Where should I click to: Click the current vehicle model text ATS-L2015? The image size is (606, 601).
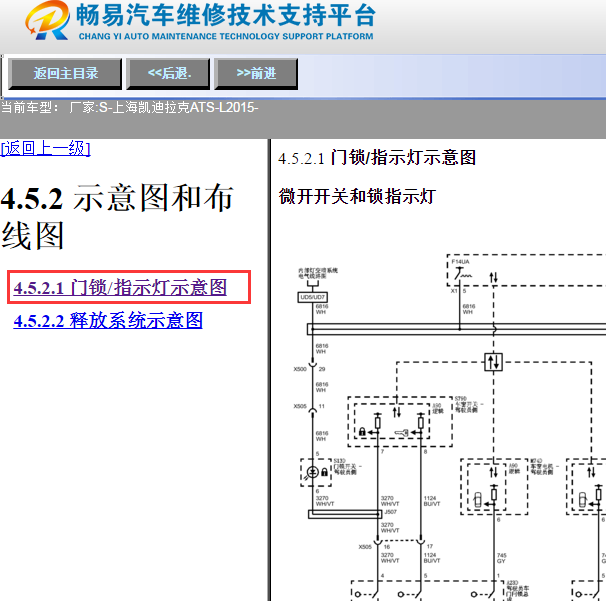point(224,107)
